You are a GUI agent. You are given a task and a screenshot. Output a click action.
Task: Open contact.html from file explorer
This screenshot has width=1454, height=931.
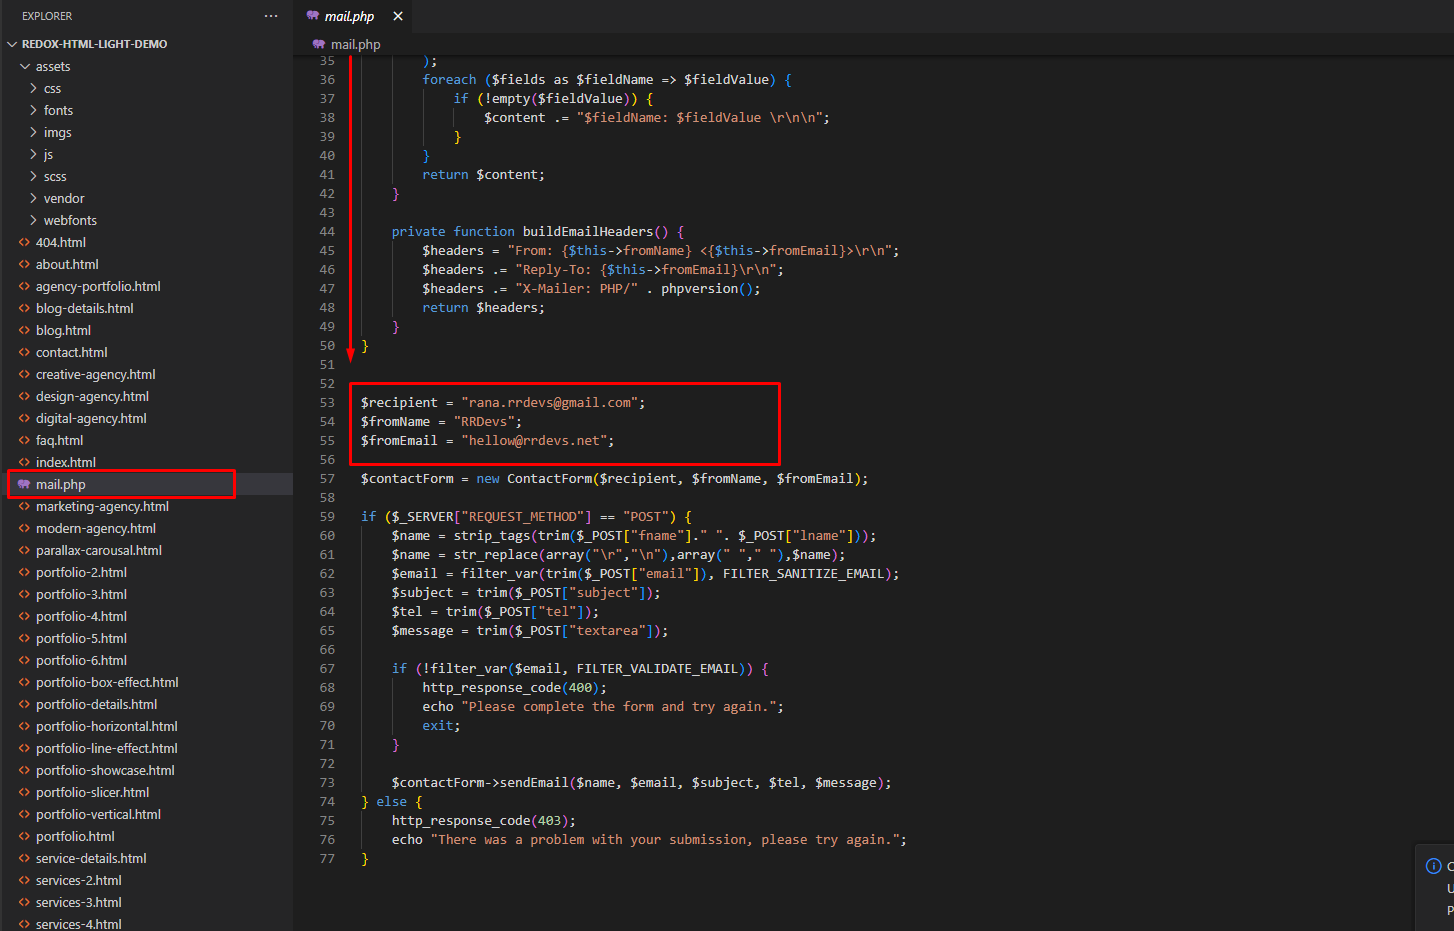tap(71, 352)
